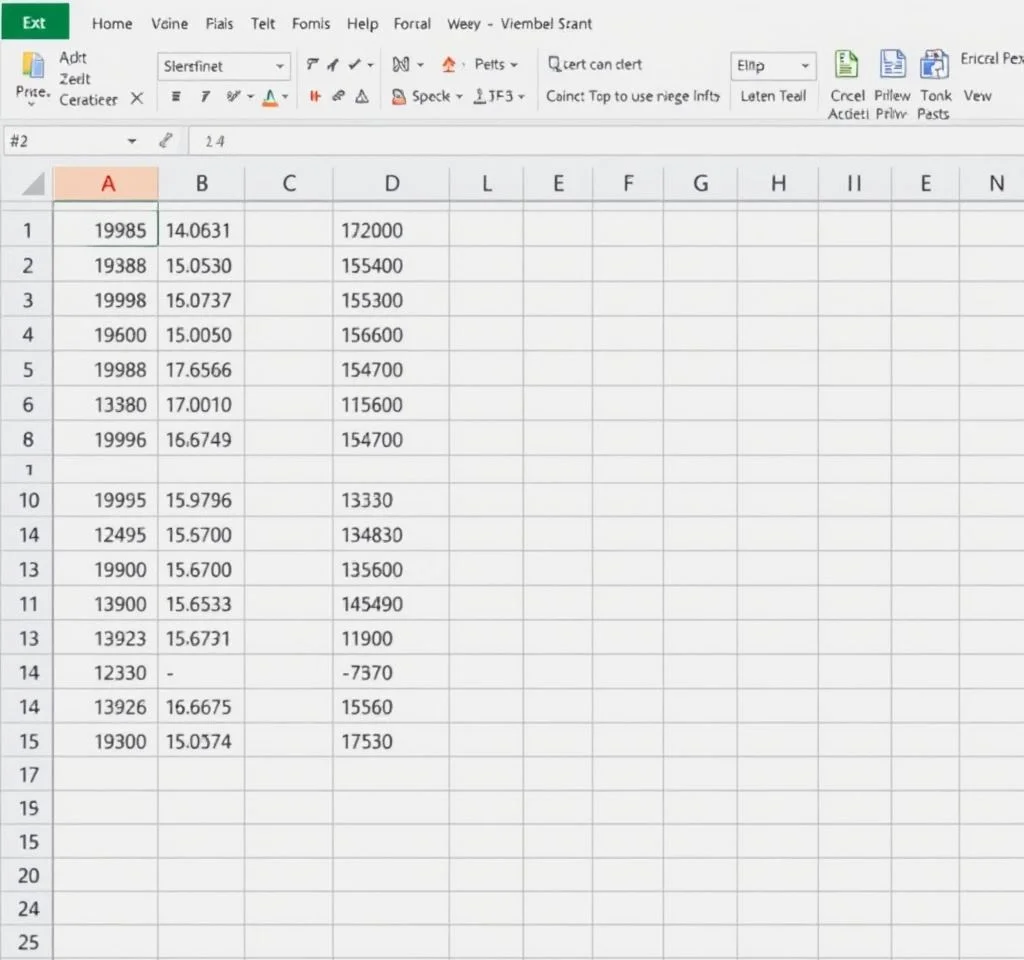Click the Zerlt command

[74, 78]
